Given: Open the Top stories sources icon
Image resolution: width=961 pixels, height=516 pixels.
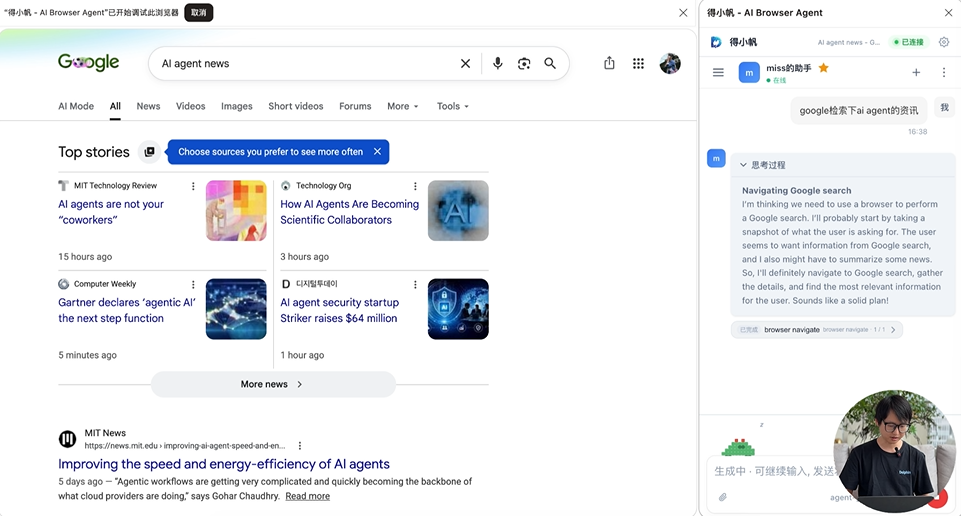Looking at the screenshot, I should 149,152.
